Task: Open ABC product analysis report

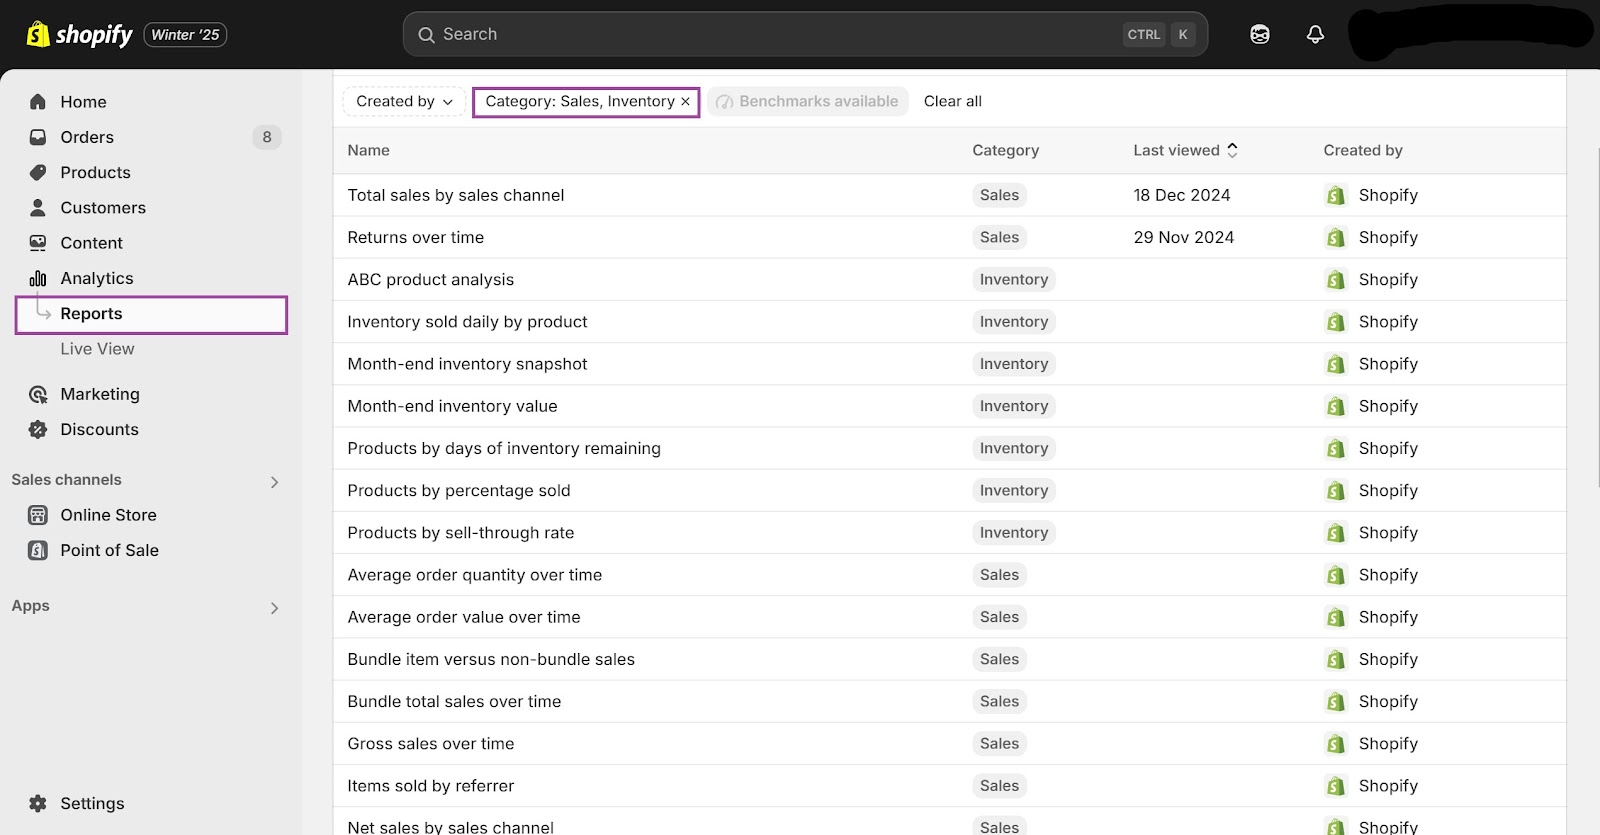Action: point(431,279)
